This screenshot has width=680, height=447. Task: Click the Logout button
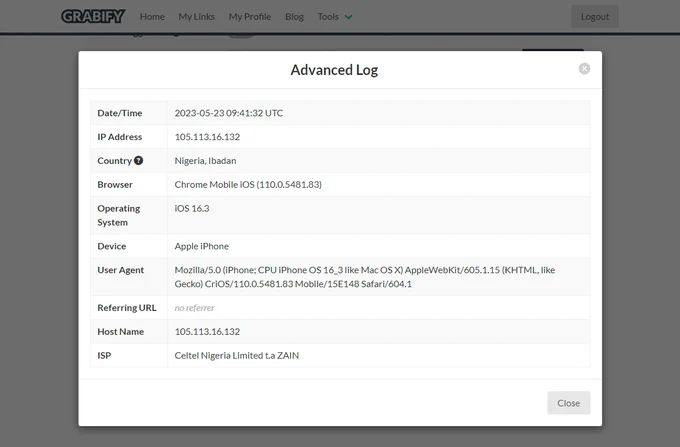coord(595,16)
